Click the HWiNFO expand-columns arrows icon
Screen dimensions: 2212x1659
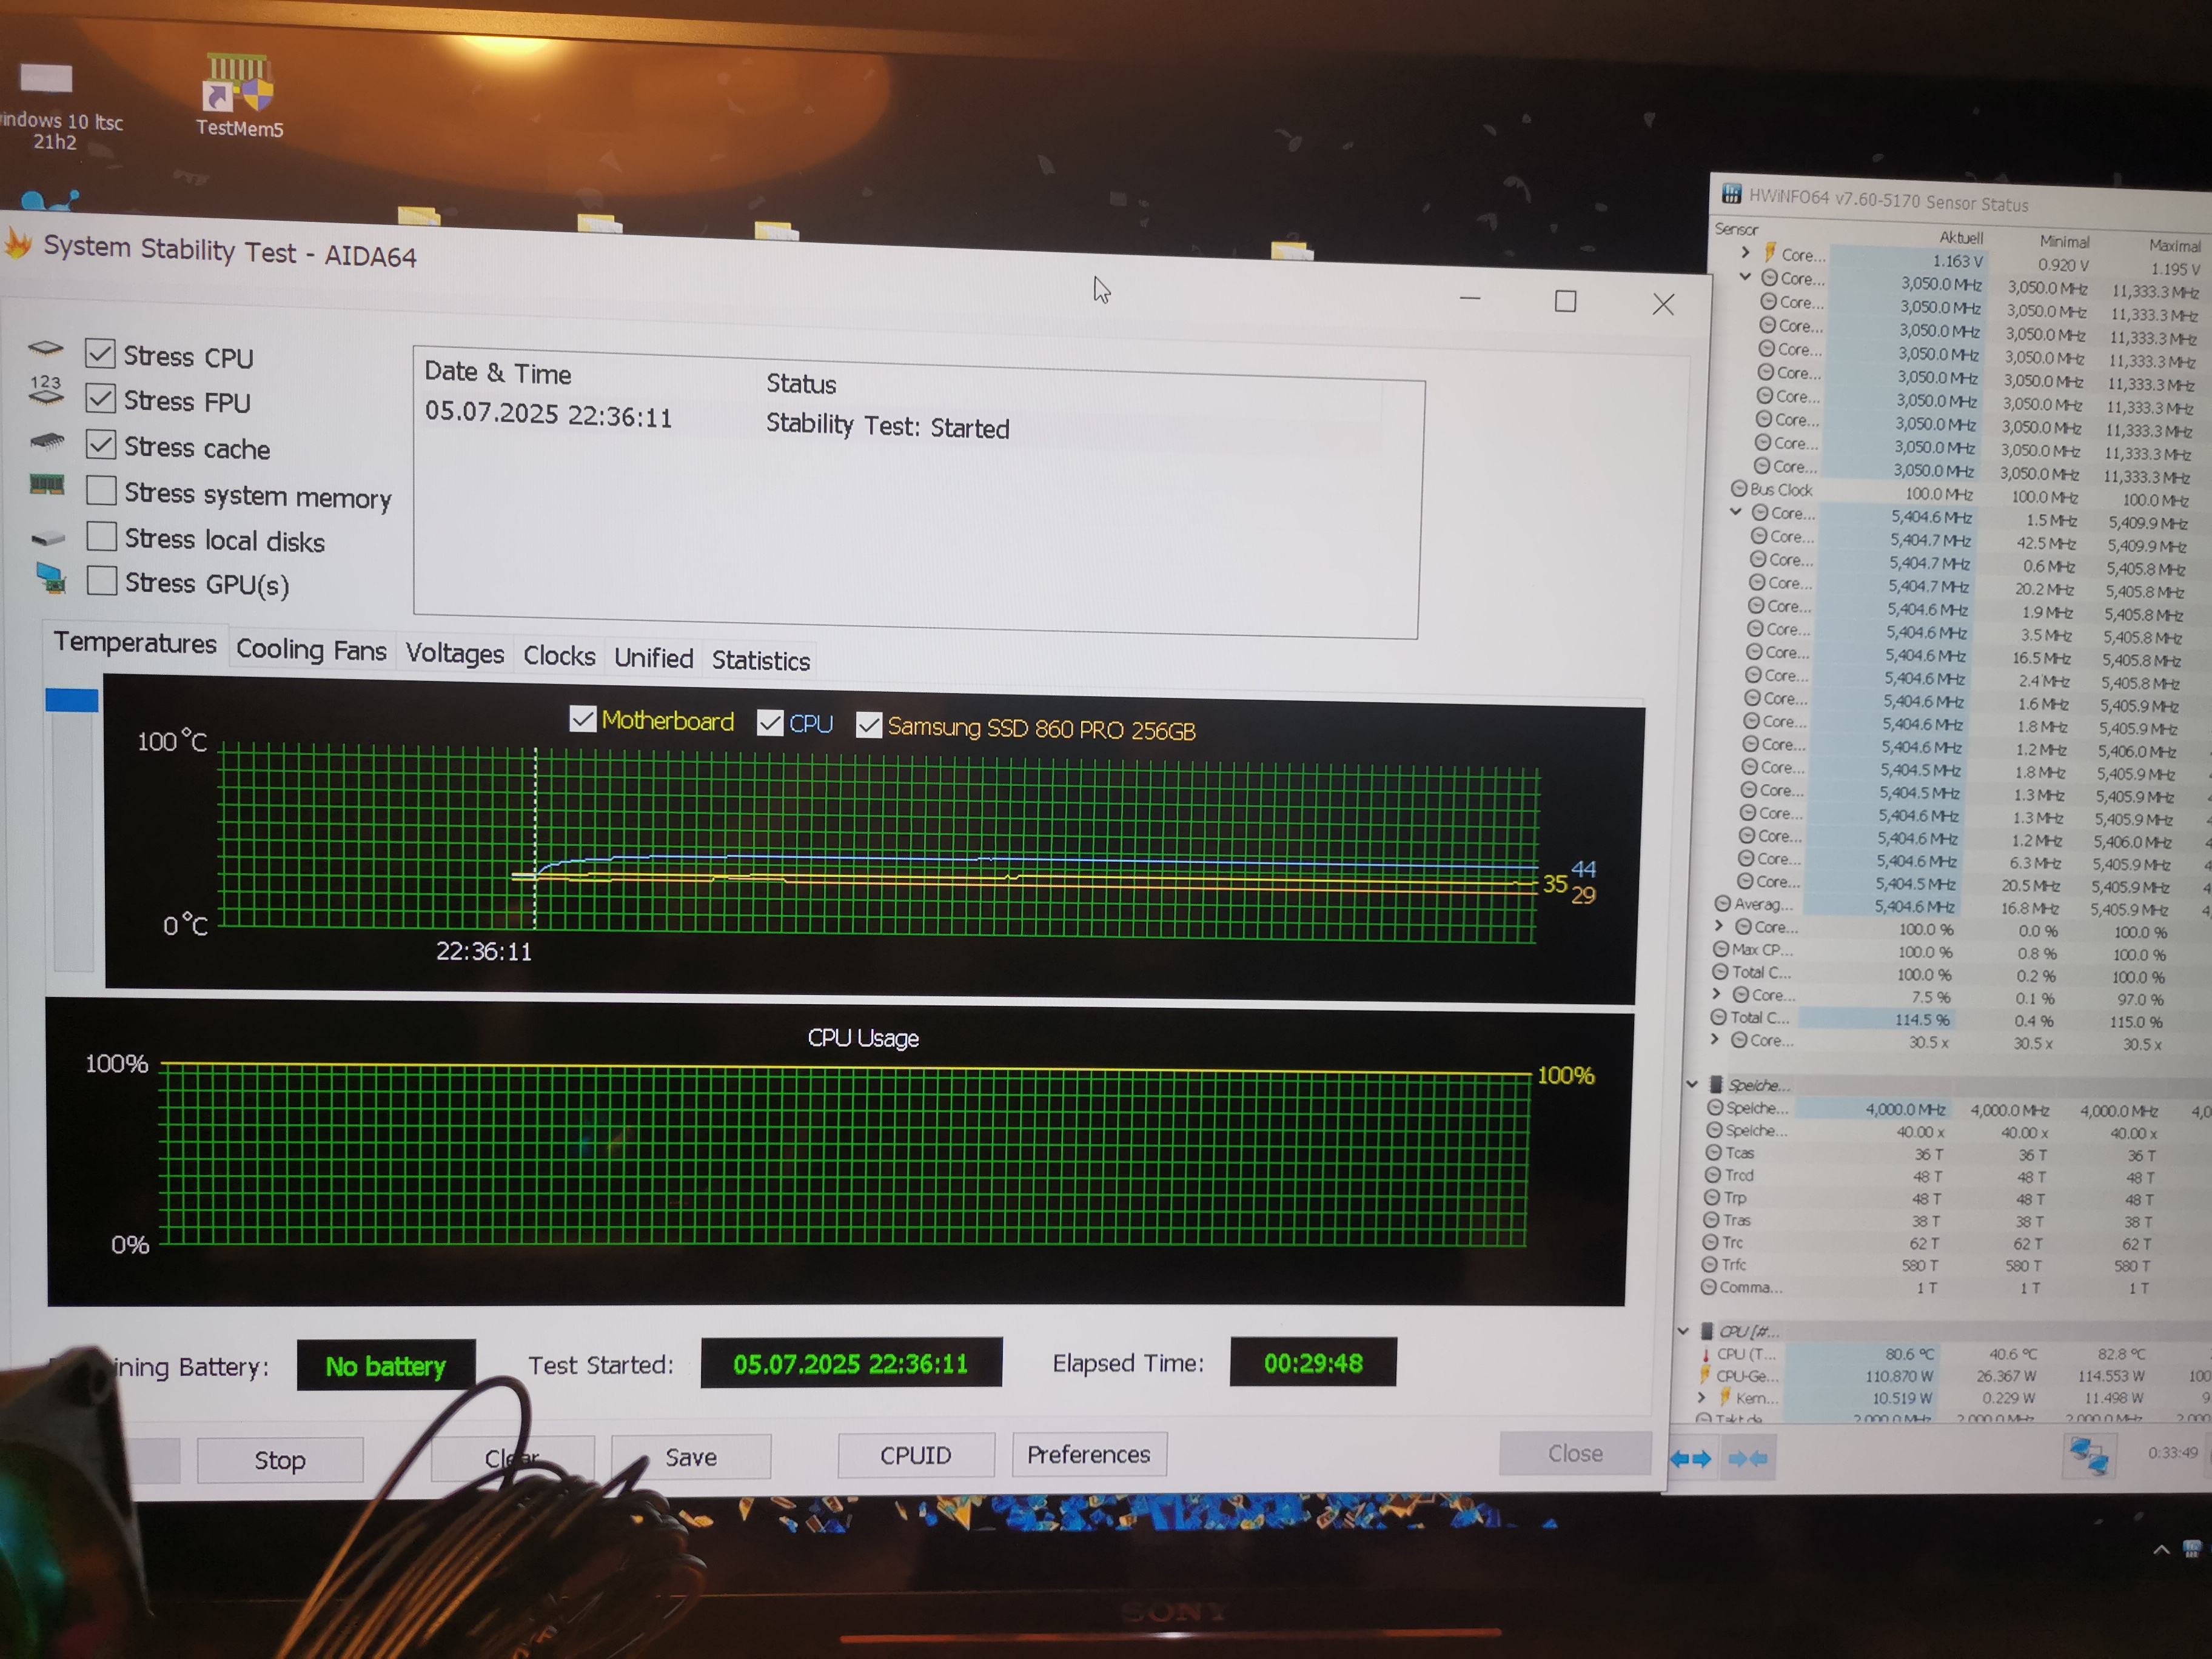pyautogui.click(x=1690, y=1459)
